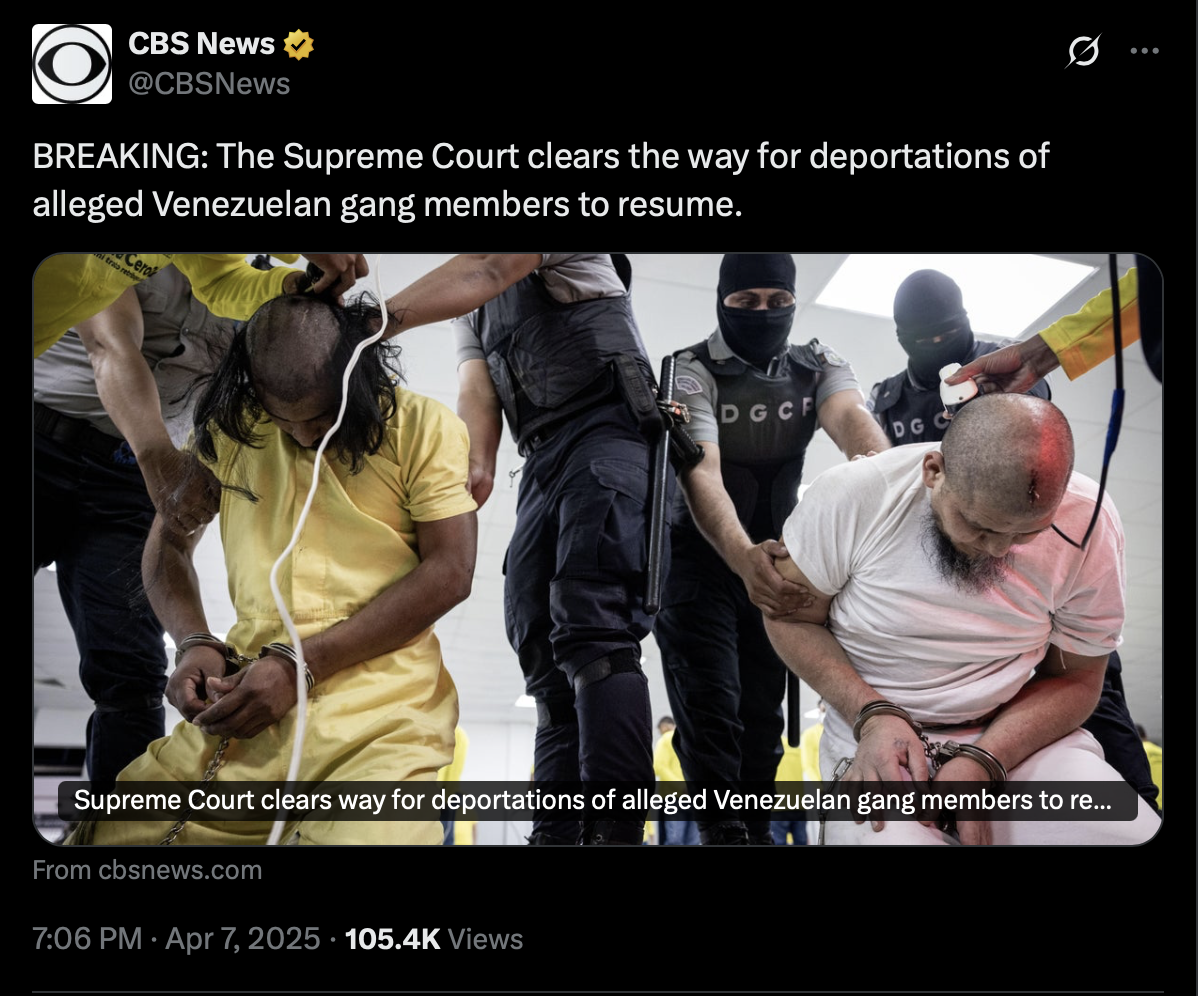Image resolution: width=1198 pixels, height=996 pixels.
Task: Open CBS News profile via display name
Action: click(201, 44)
